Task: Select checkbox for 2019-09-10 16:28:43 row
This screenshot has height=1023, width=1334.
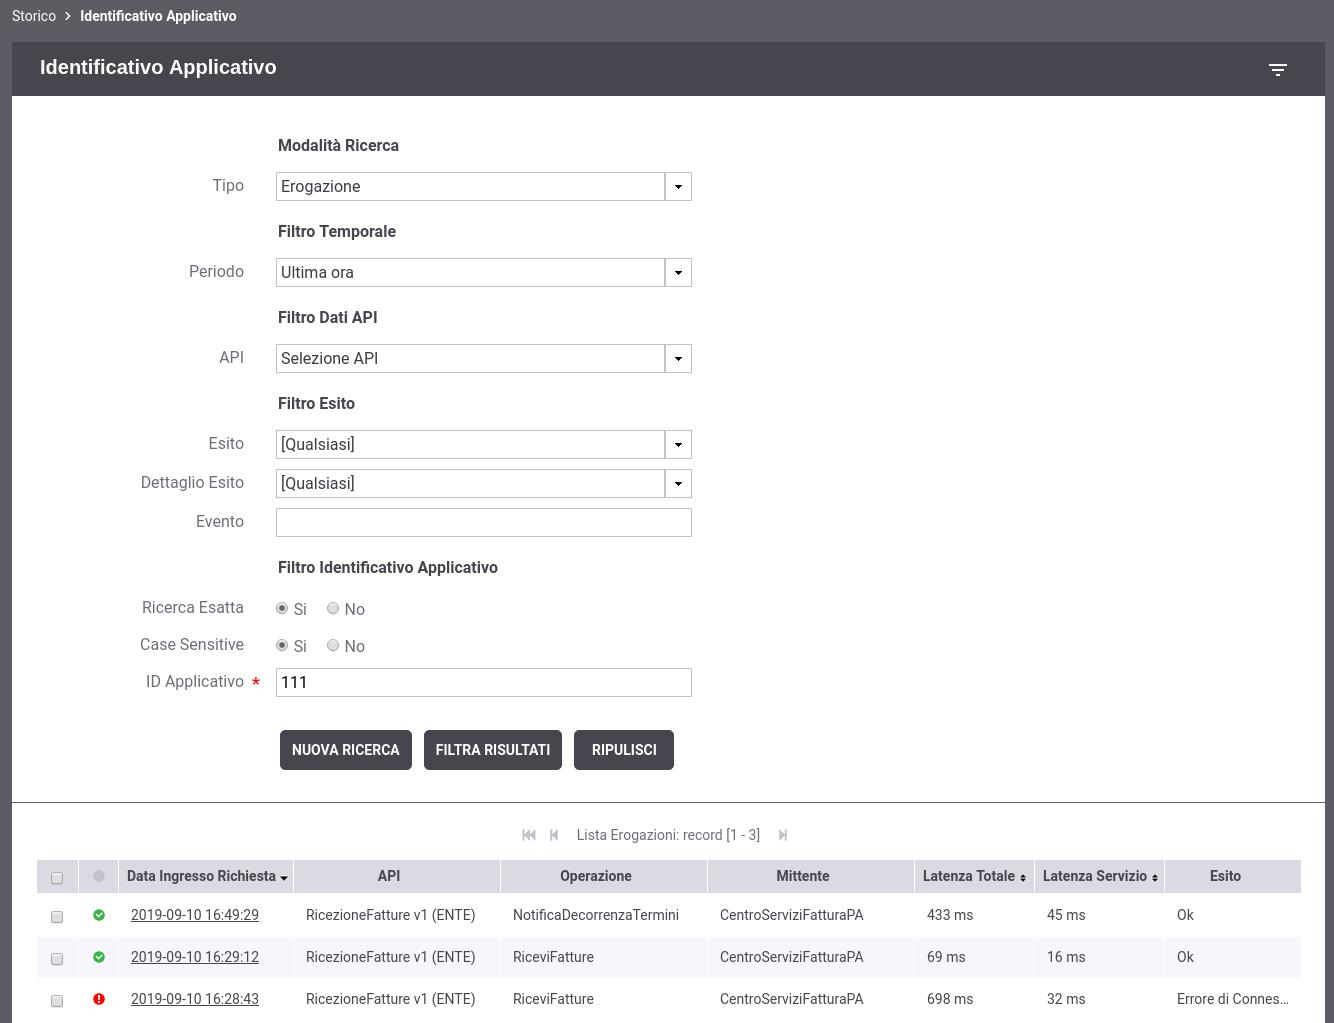Action: 57,1000
